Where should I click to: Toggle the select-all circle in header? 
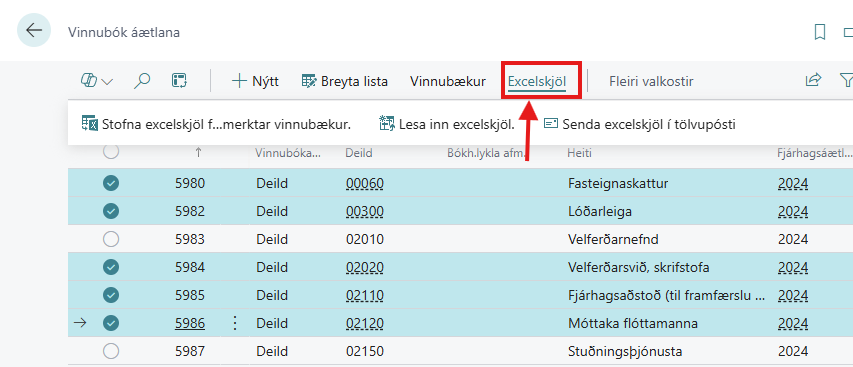coord(111,152)
